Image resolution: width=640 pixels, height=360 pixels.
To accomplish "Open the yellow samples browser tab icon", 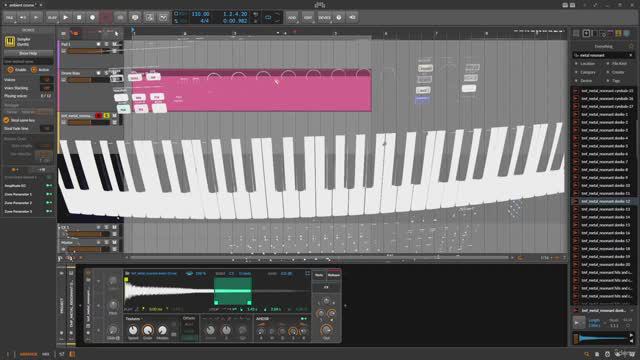I will [x=619, y=33].
